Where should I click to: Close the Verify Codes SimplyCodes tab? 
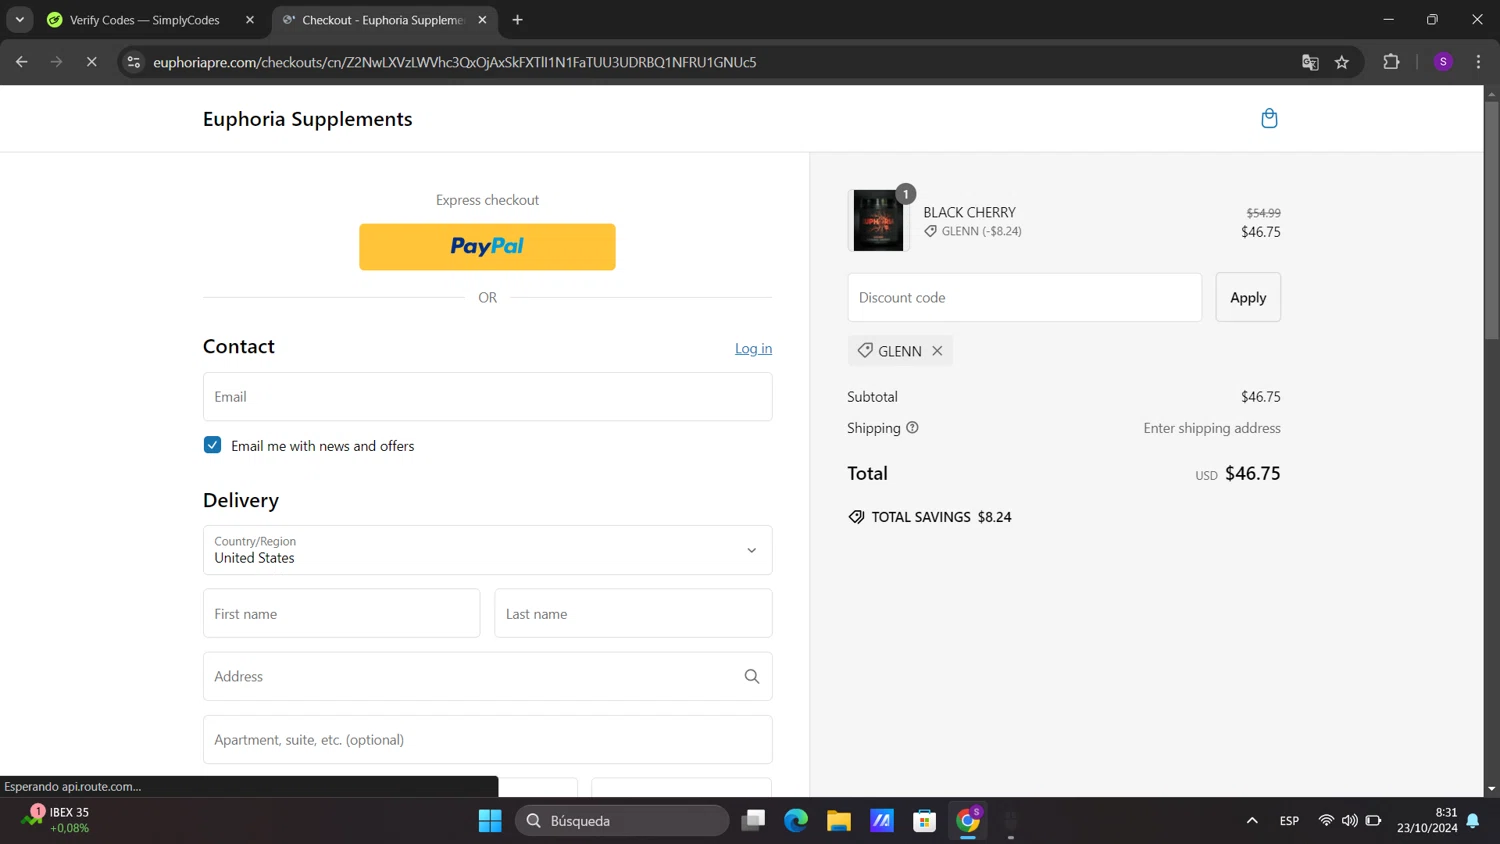[x=250, y=20]
